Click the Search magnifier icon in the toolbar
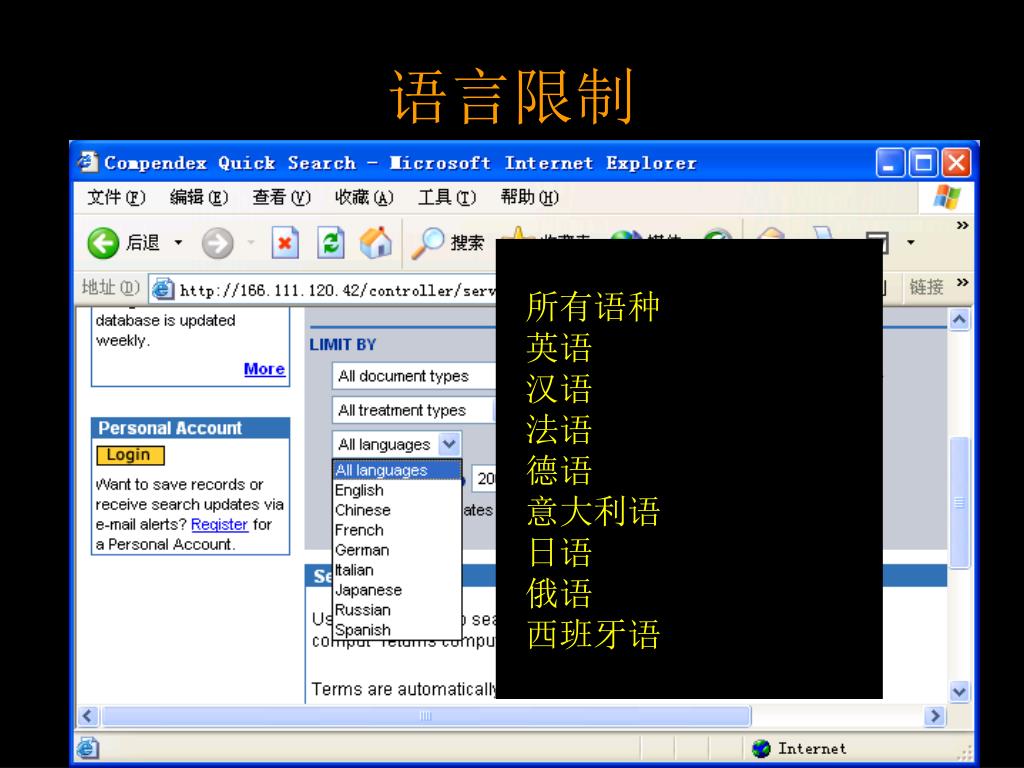1024x768 pixels. [428, 243]
